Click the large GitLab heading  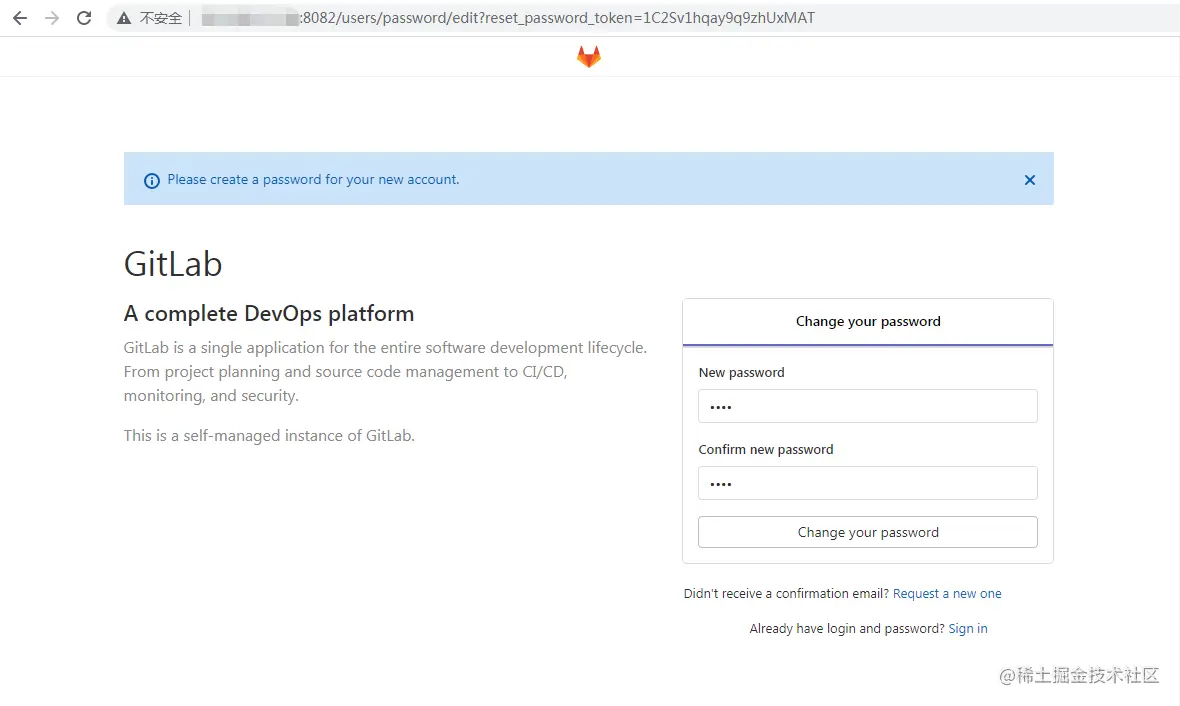pyautogui.click(x=173, y=265)
